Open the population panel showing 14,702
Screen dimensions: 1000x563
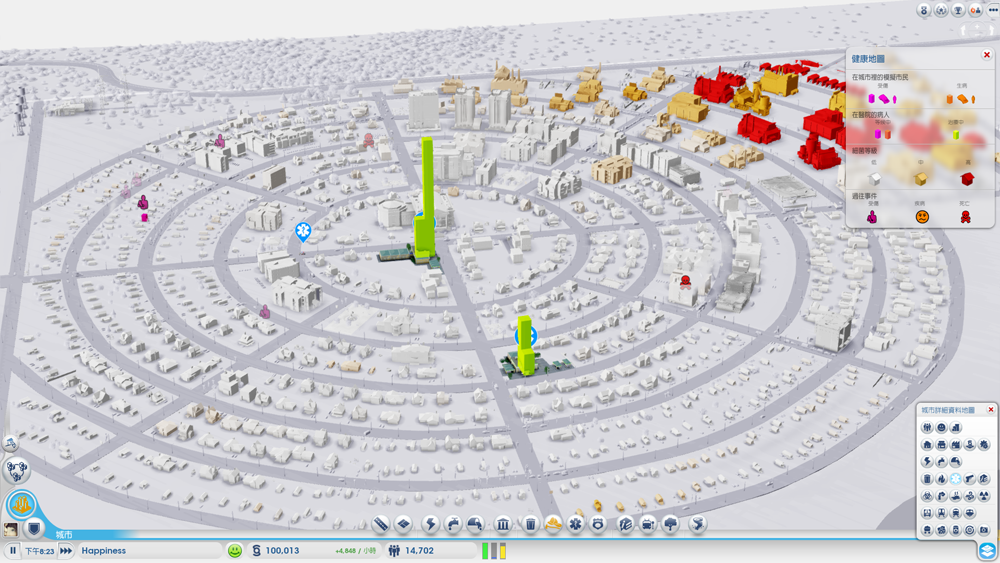(430, 550)
